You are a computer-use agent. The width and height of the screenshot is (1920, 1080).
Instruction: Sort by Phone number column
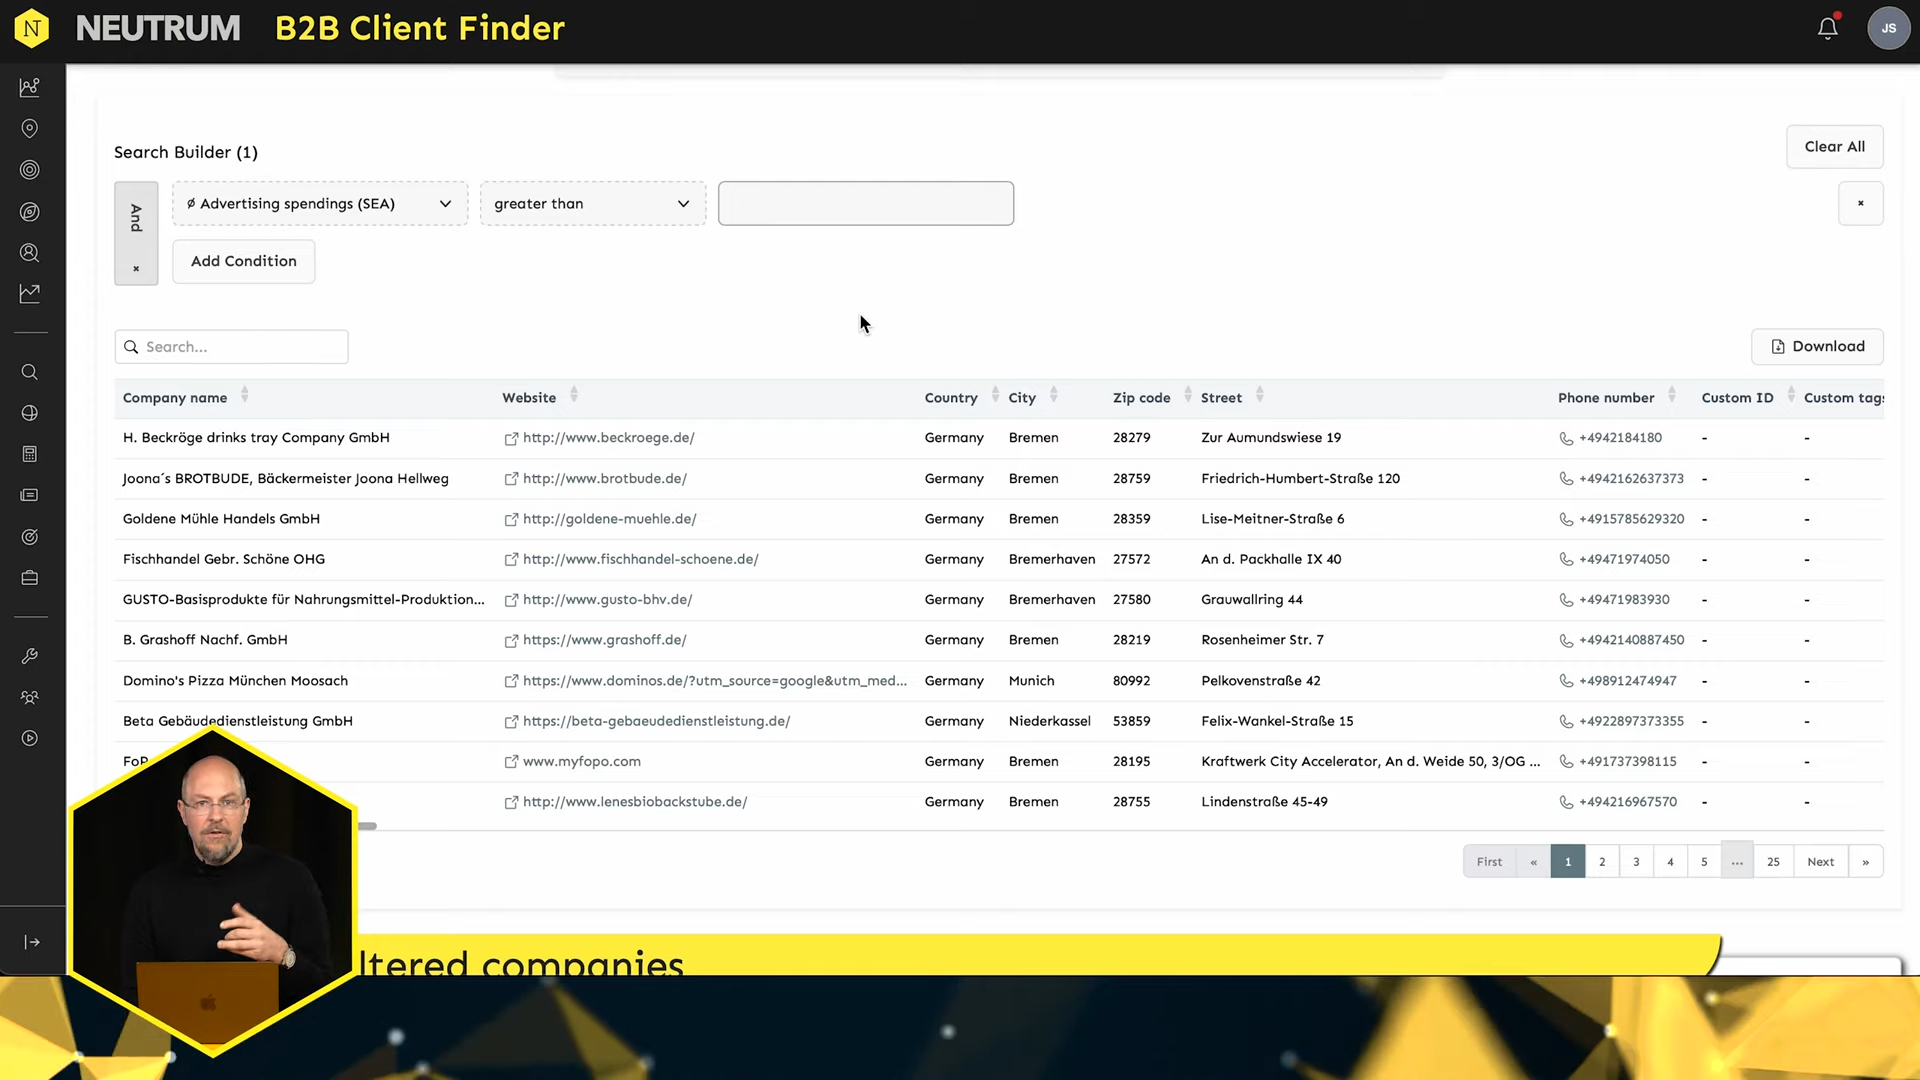1671,396
